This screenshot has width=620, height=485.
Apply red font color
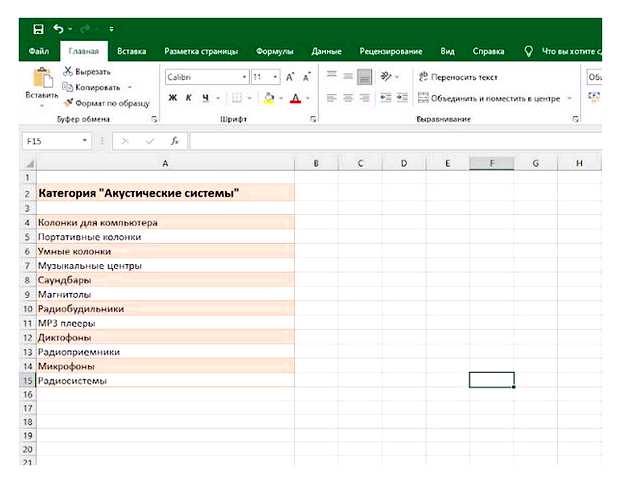[295, 98]
